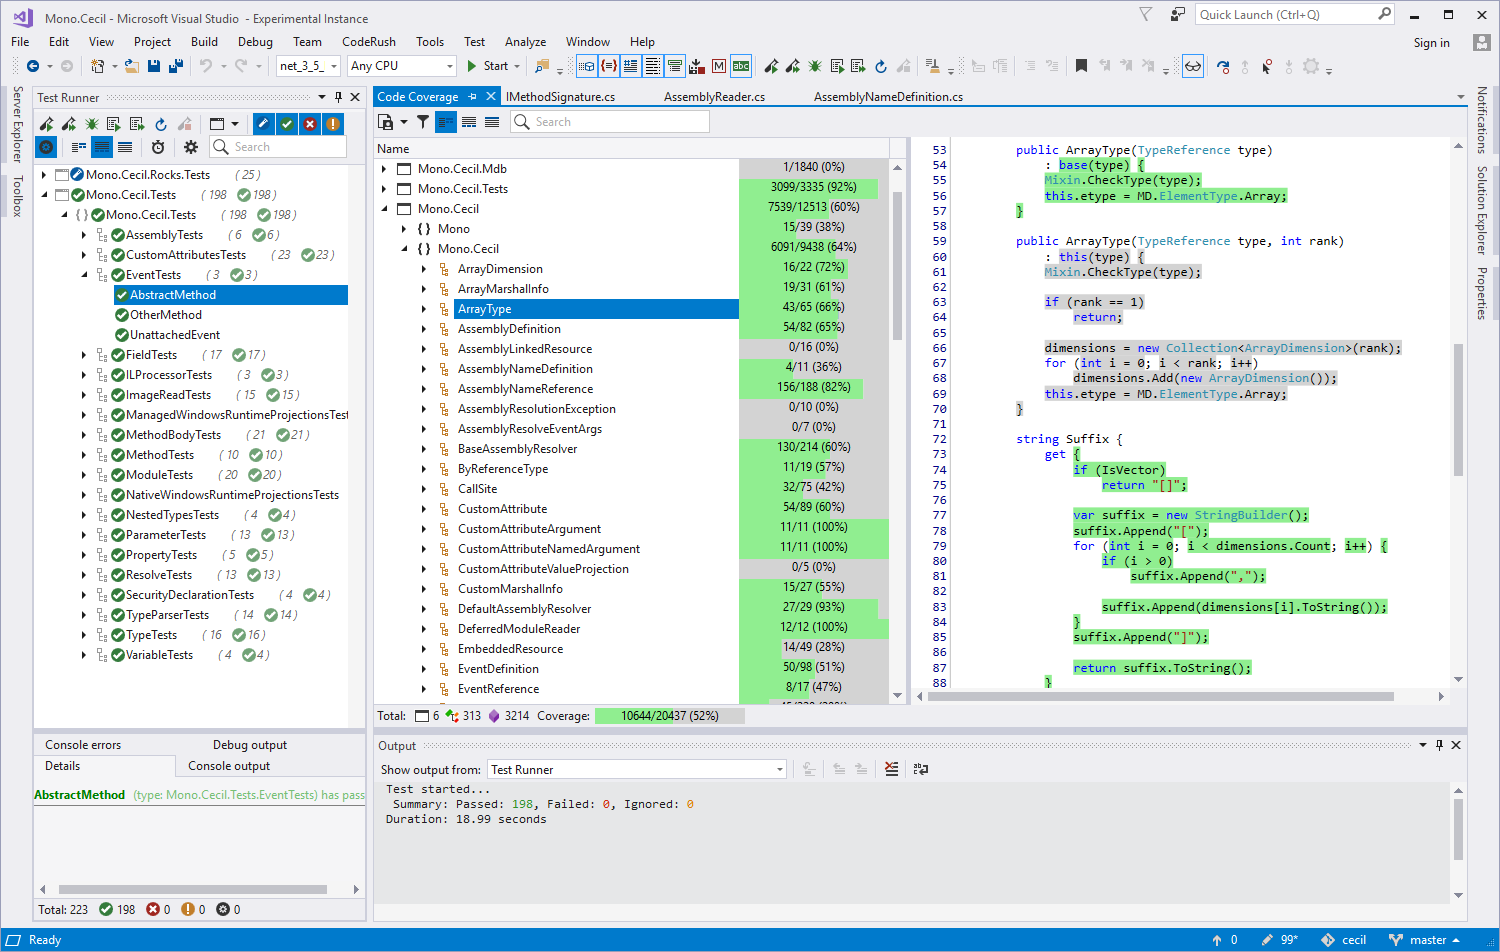Collapse the EventTests node

click(85, 274)
